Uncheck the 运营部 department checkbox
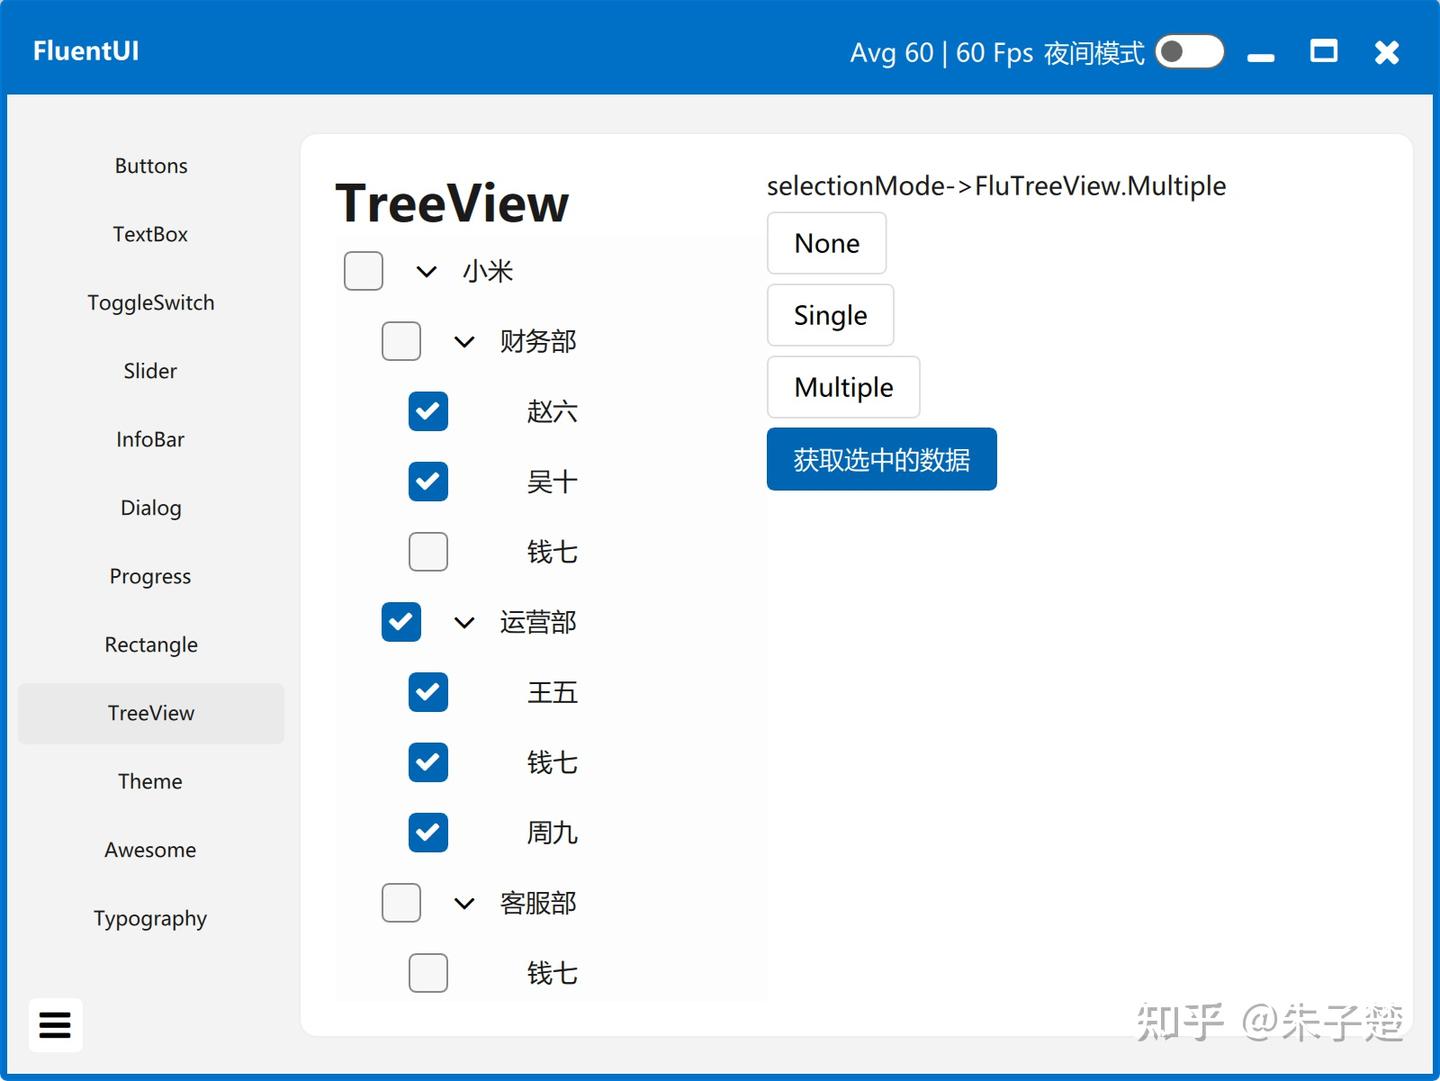This screenshot has height=1081, width=1440. click(x=401, y=621)
